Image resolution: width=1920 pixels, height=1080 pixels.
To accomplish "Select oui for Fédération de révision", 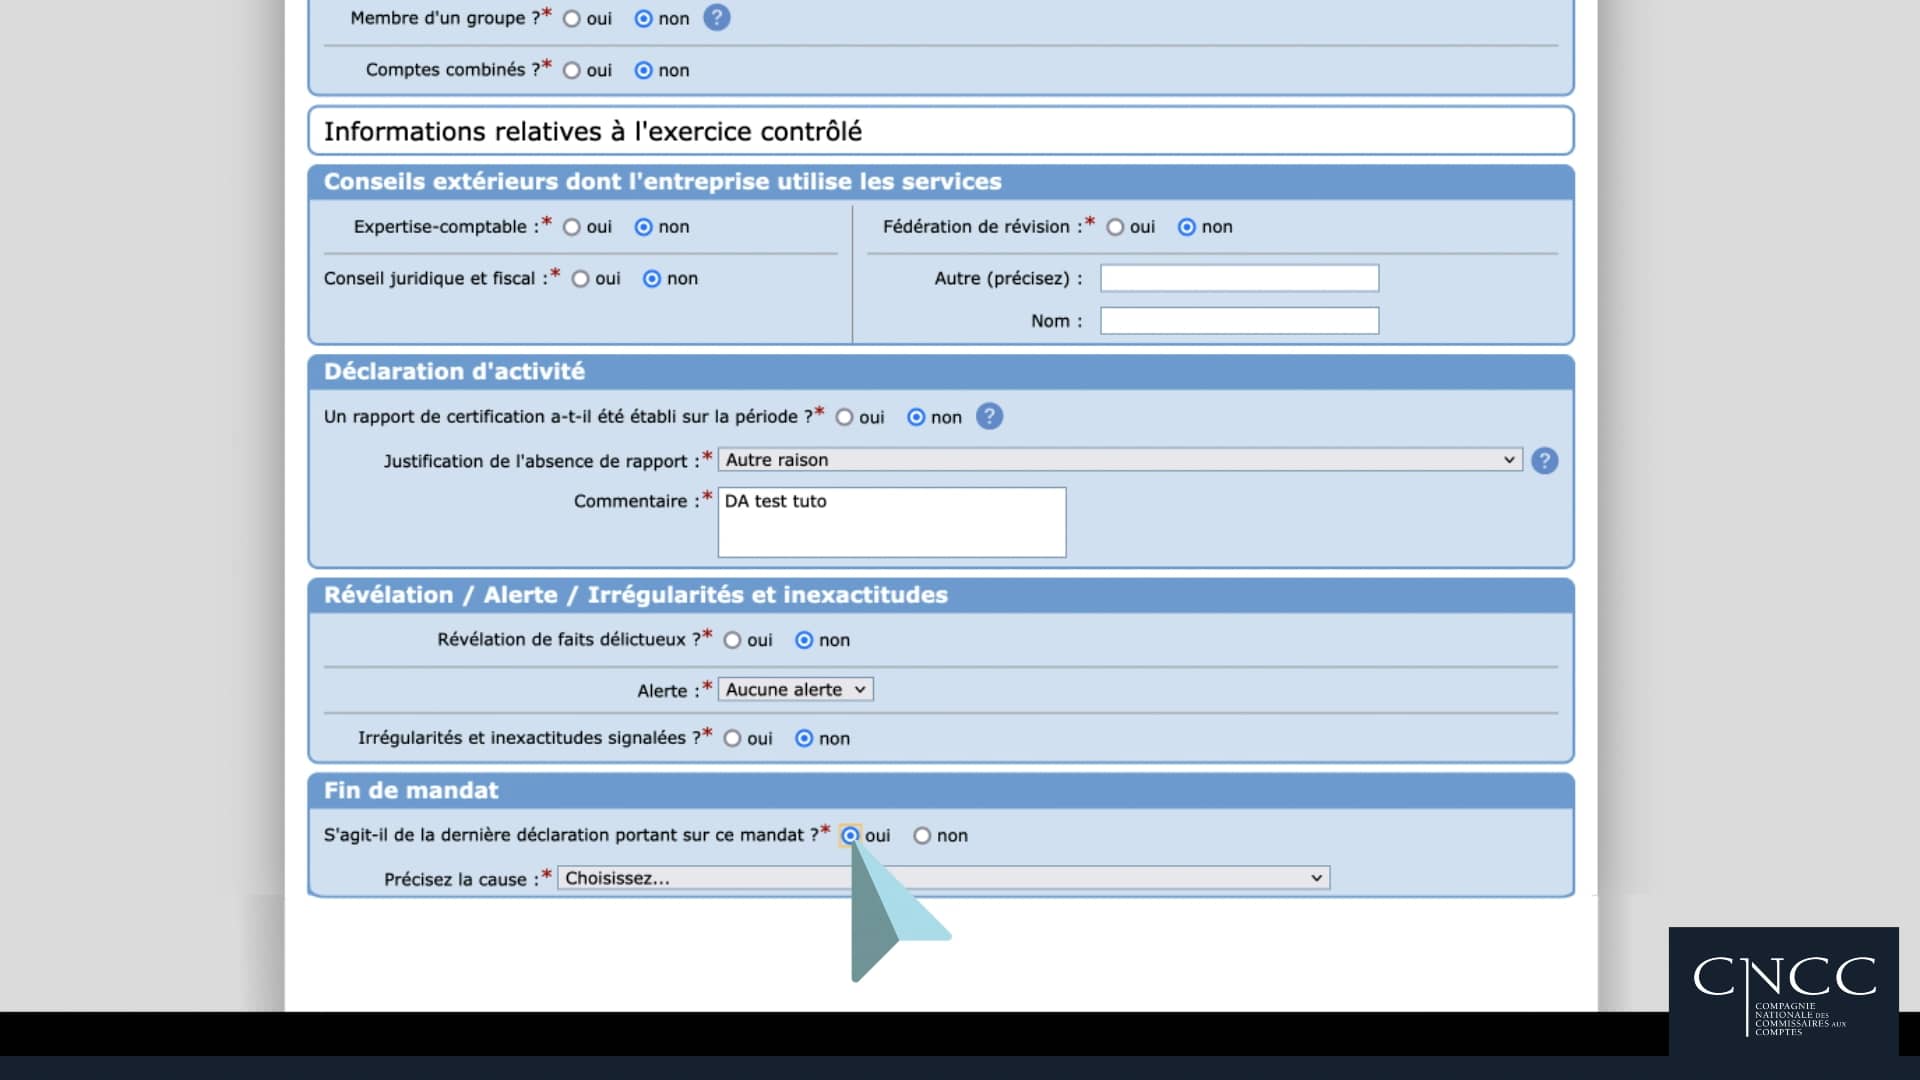I will [x=1115, y=228].
